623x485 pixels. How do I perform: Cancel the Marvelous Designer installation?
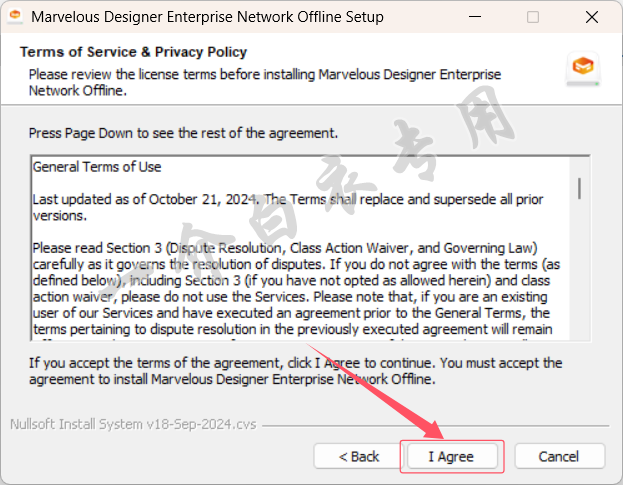click(559, 456)
